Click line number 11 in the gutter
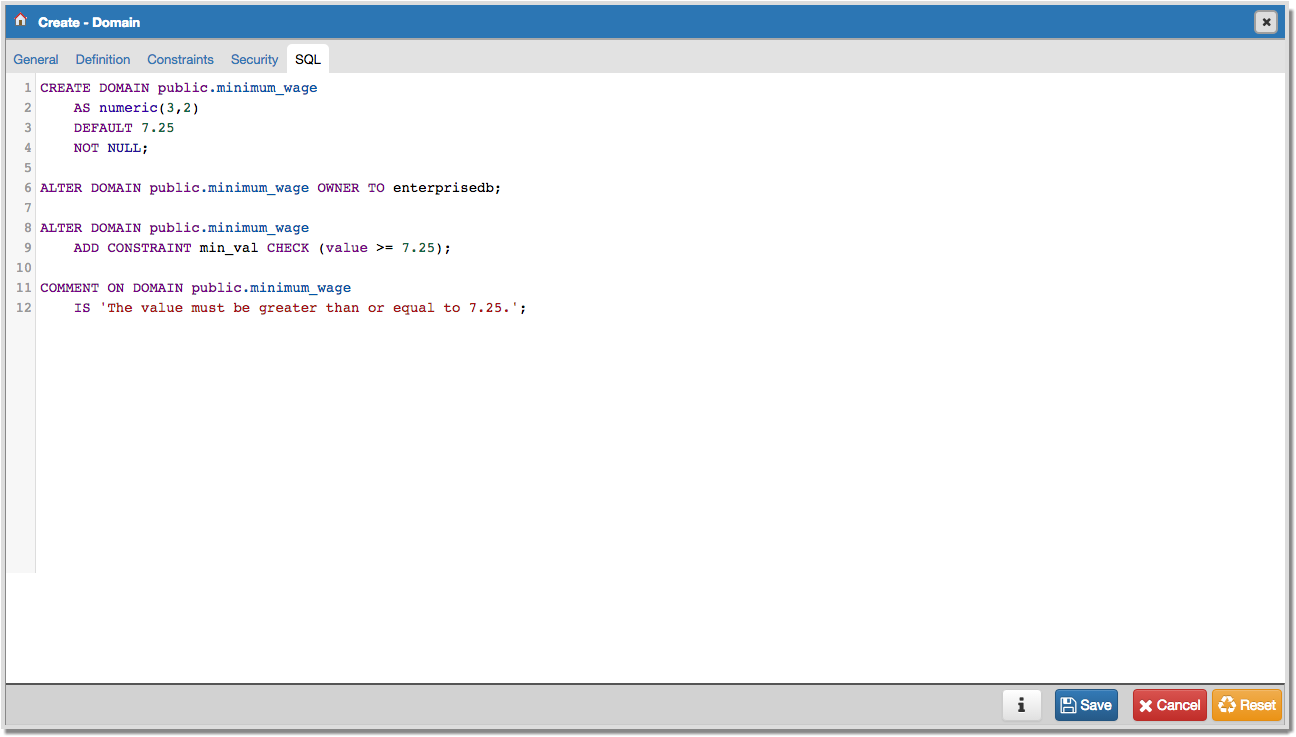 point(22,288)
